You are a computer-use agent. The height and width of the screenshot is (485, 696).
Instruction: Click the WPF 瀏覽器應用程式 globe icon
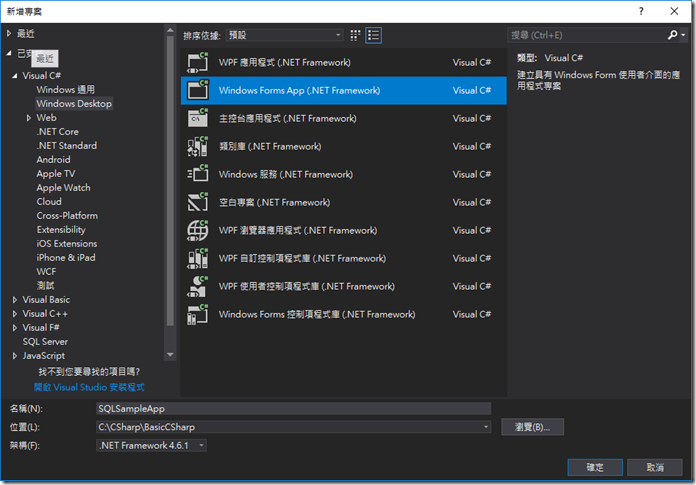[198, 230]
